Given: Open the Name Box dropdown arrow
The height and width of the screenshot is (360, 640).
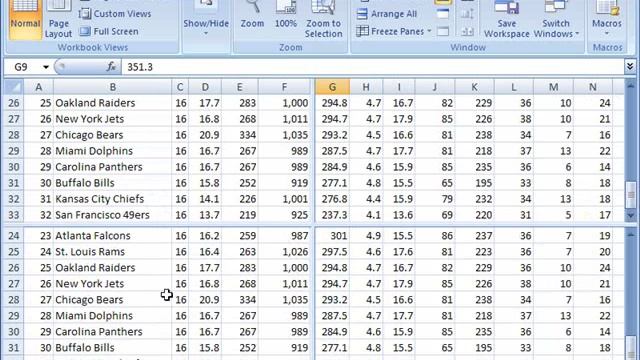Looking at the screenshot, I should (46, 67).
